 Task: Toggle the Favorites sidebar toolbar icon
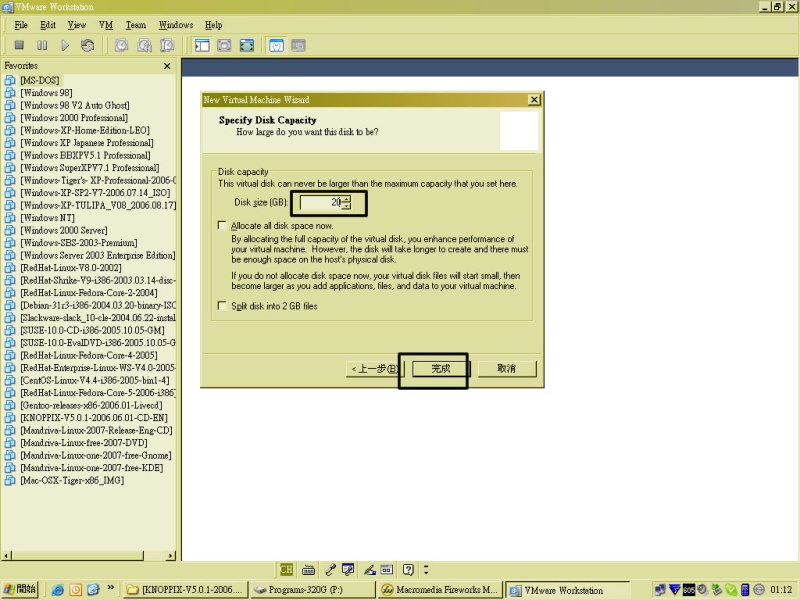coord(202,45)
